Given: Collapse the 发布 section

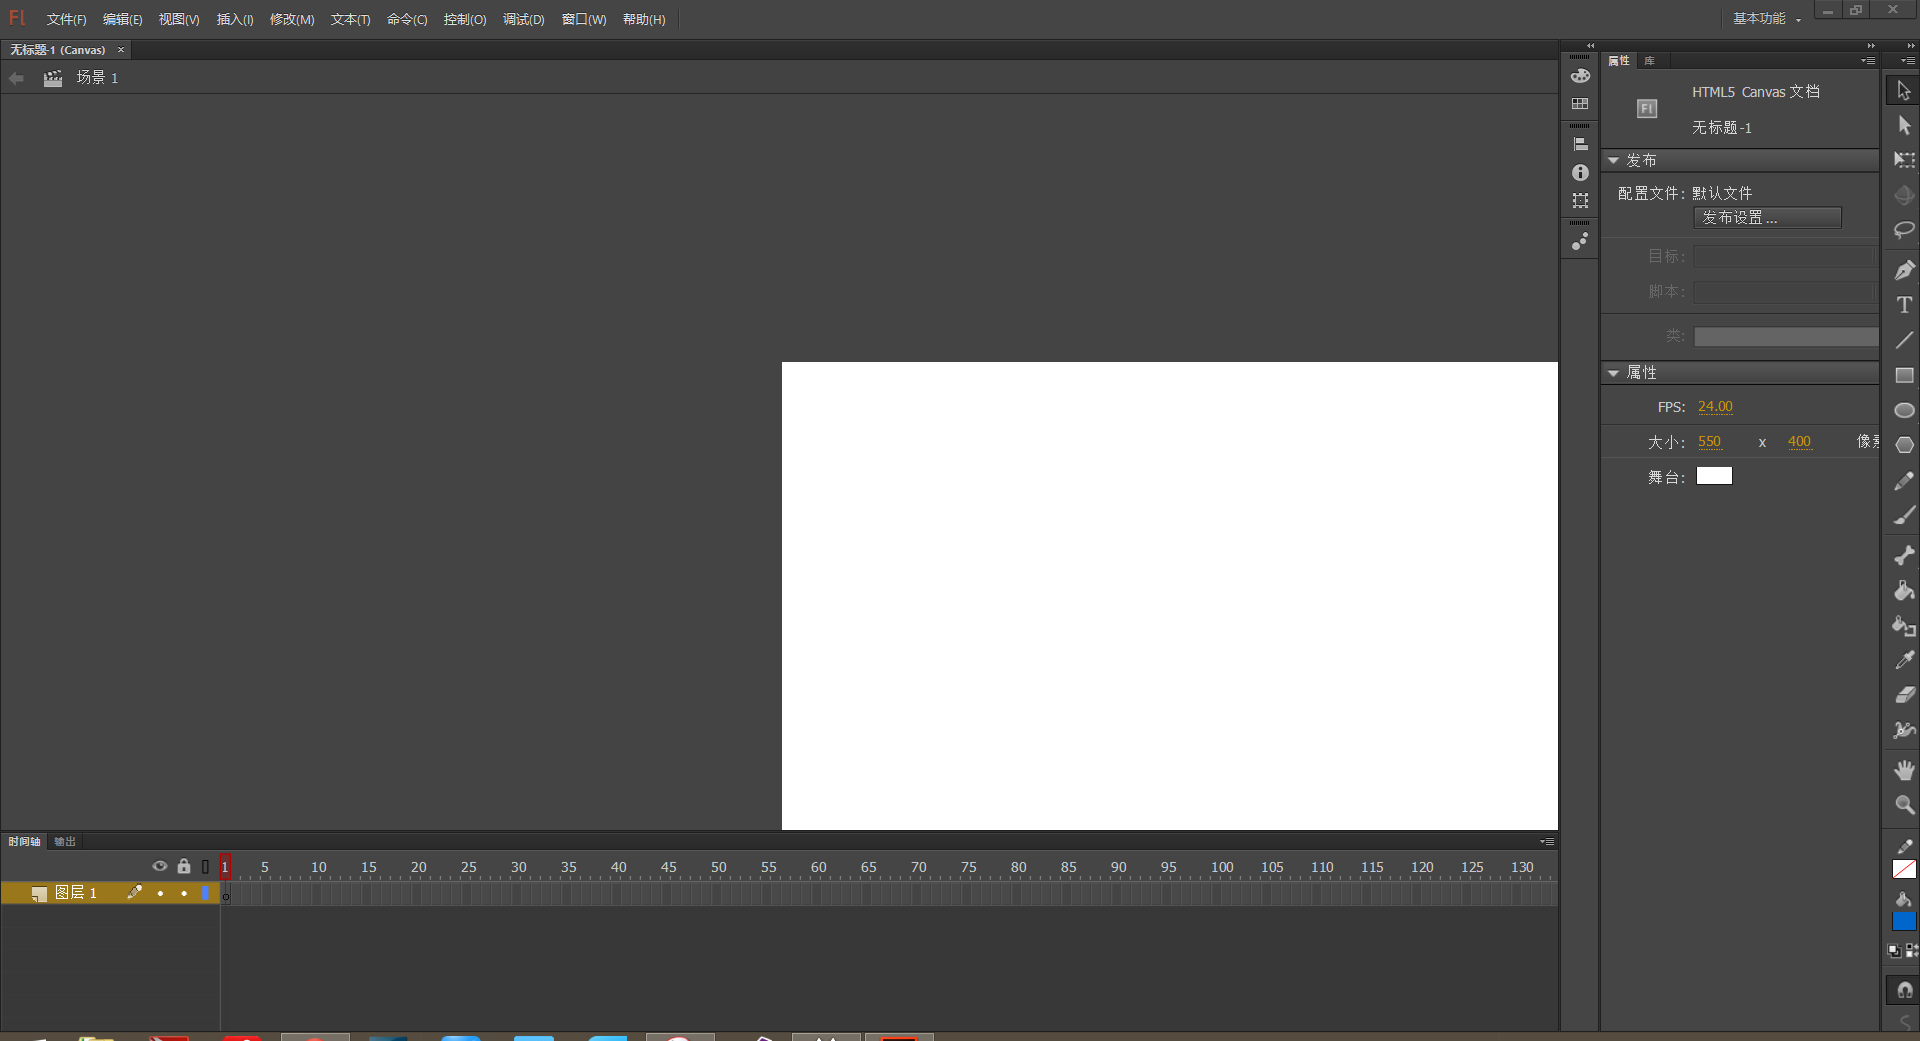Looking at the screenshot, I should tap(1613, 160).
